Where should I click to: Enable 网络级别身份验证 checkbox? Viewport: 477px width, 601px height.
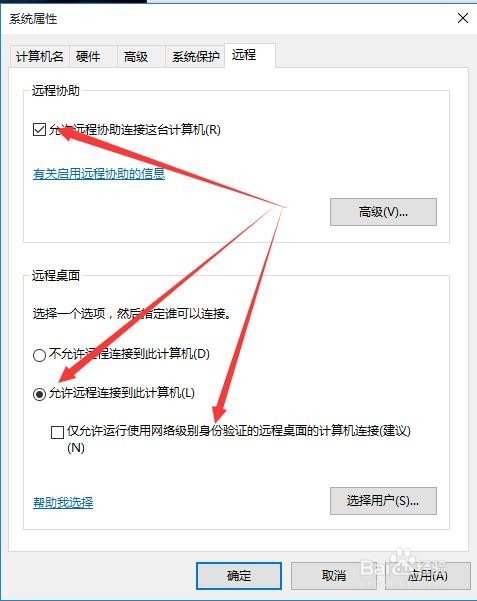pos(57,432)
